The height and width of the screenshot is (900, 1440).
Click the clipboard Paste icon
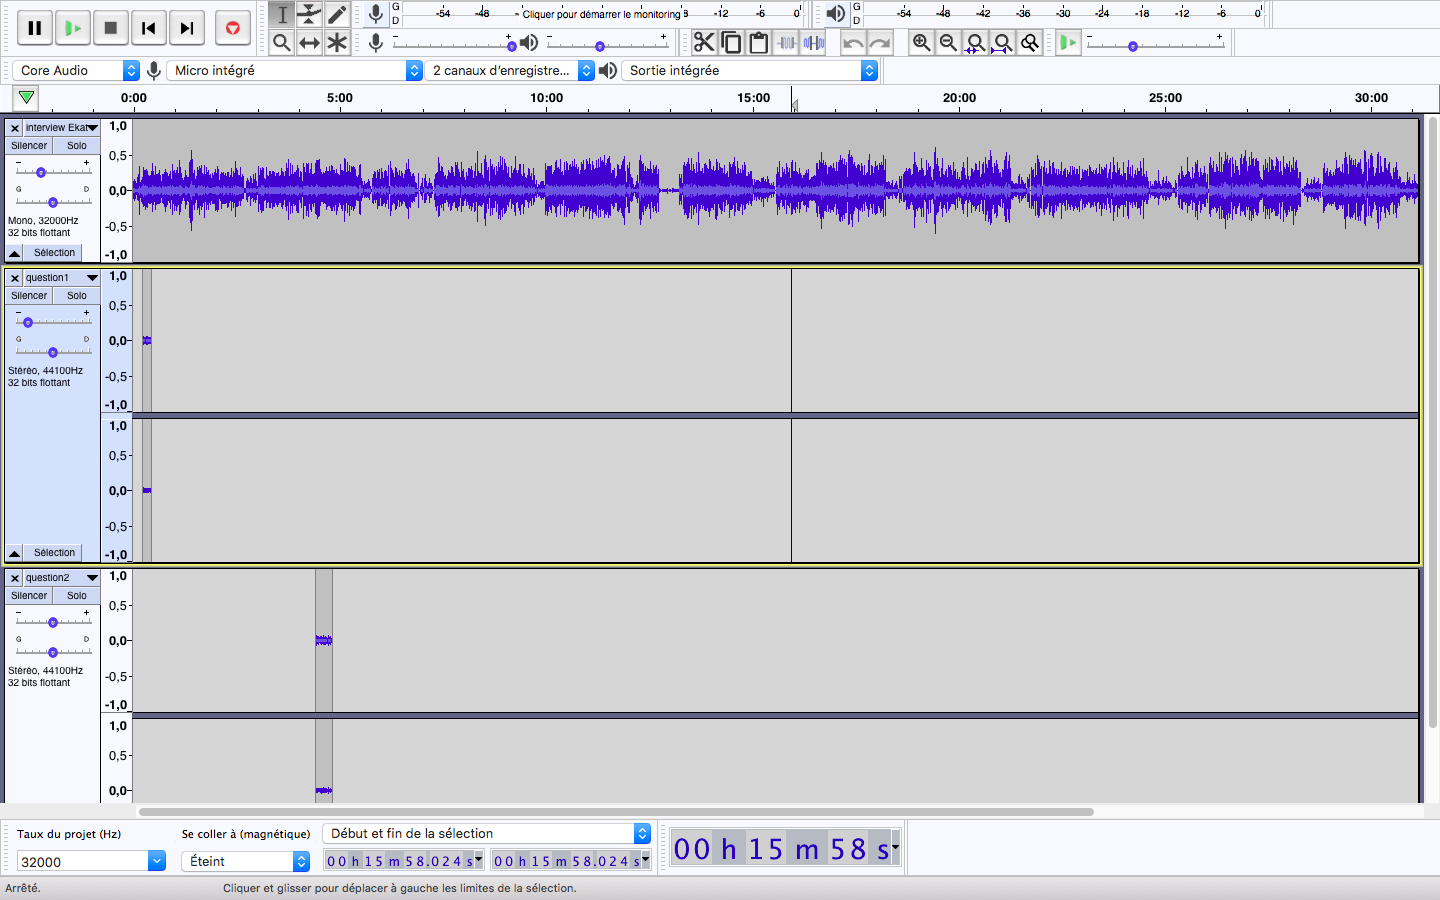click(759, 42)
